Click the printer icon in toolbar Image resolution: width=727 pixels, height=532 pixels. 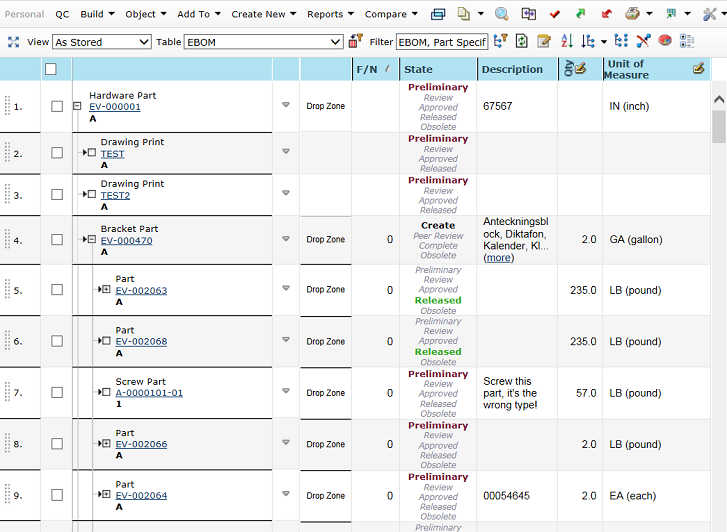632,14
